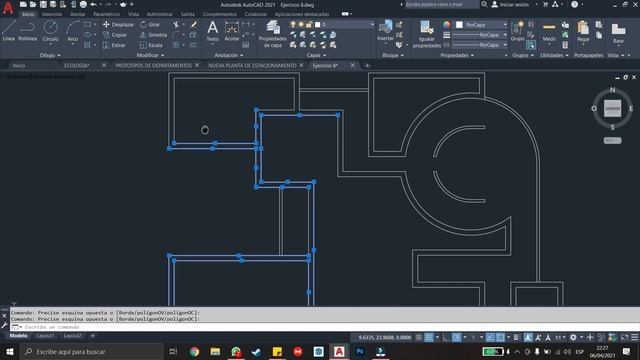Image resolution: width=640 pixels, height=360 pixels.
Task: Expand the Bloque panel
Action: point(393,55)
